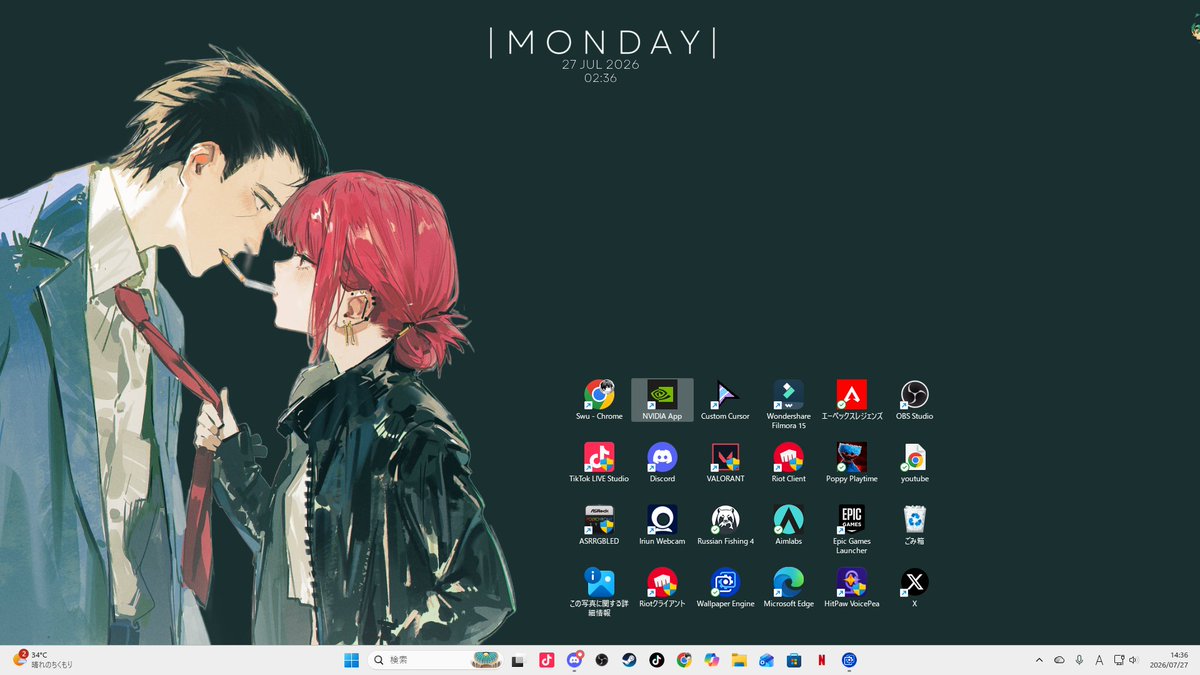
Task: Select the NVIDIA App desktop icon
Action: pos(662,400)
